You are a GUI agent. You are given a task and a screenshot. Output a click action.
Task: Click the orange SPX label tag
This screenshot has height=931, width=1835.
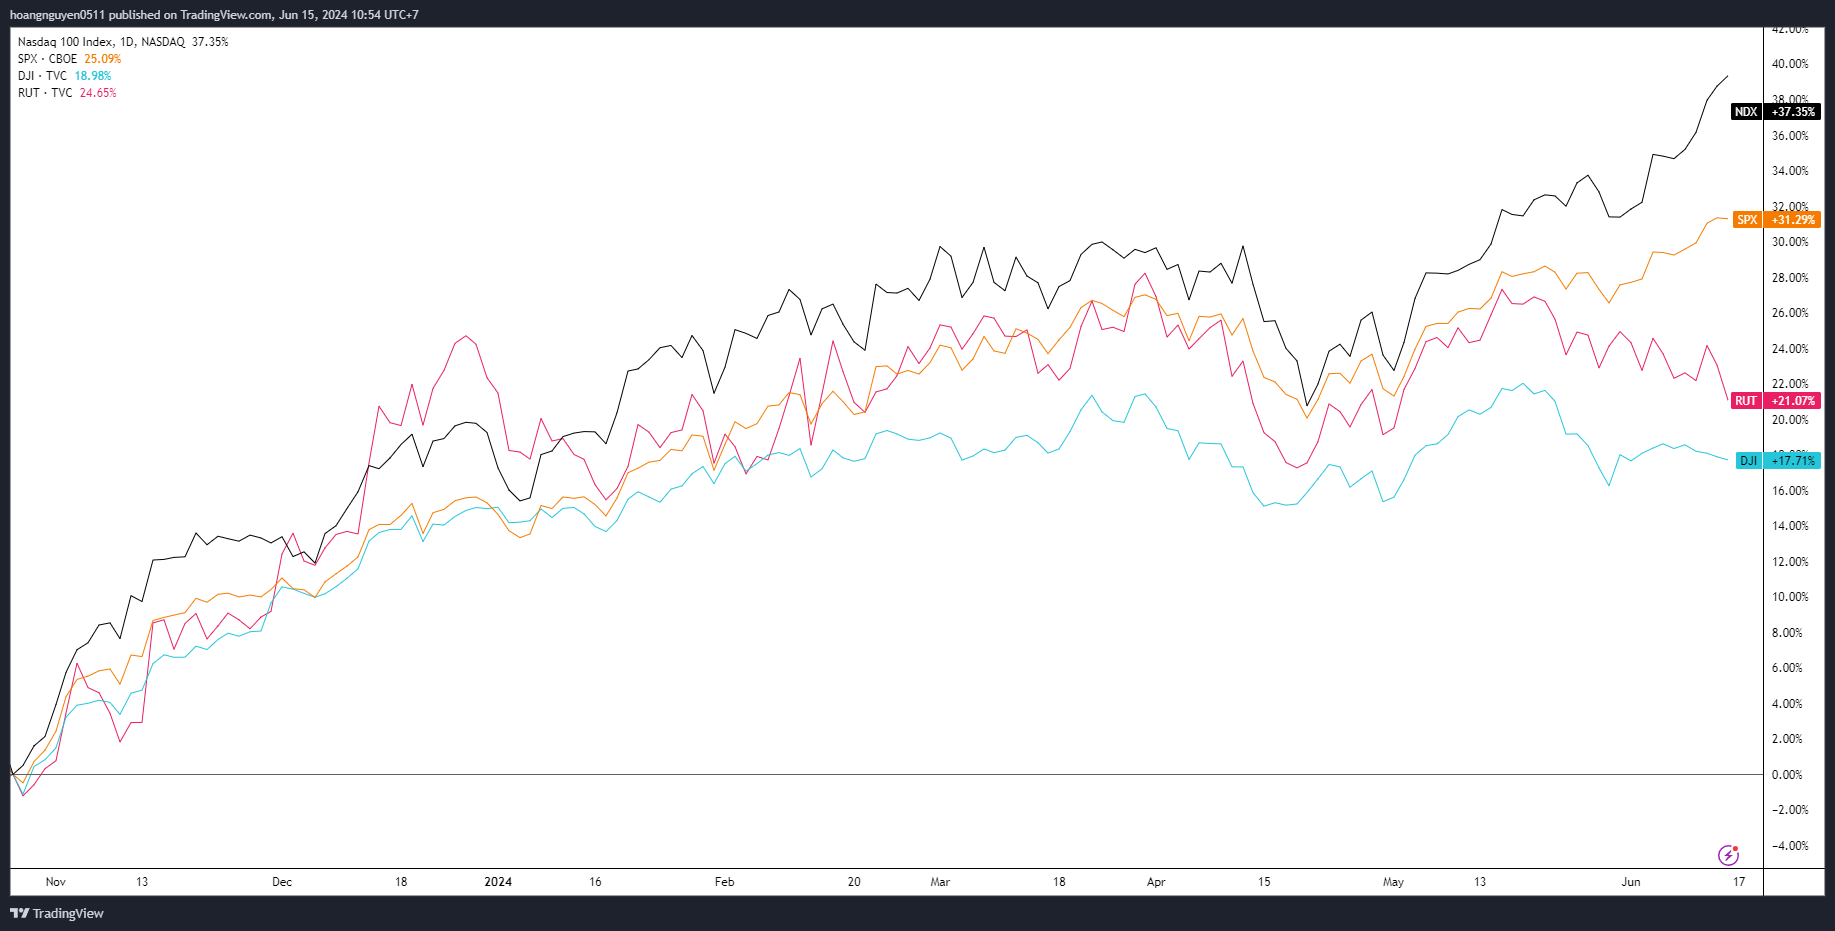(1747, 220)
